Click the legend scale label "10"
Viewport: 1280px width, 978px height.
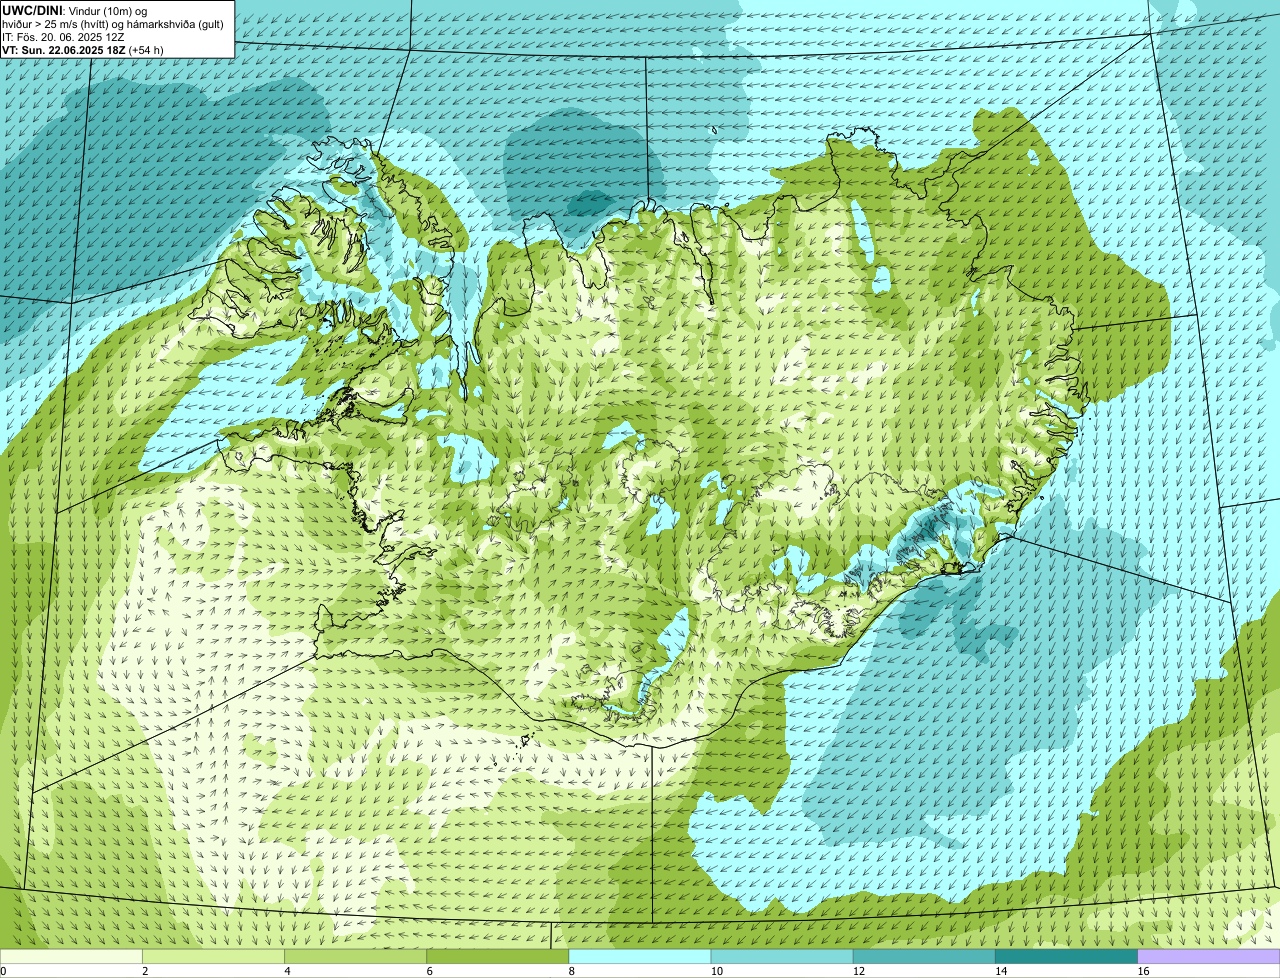tap(716, 971)
